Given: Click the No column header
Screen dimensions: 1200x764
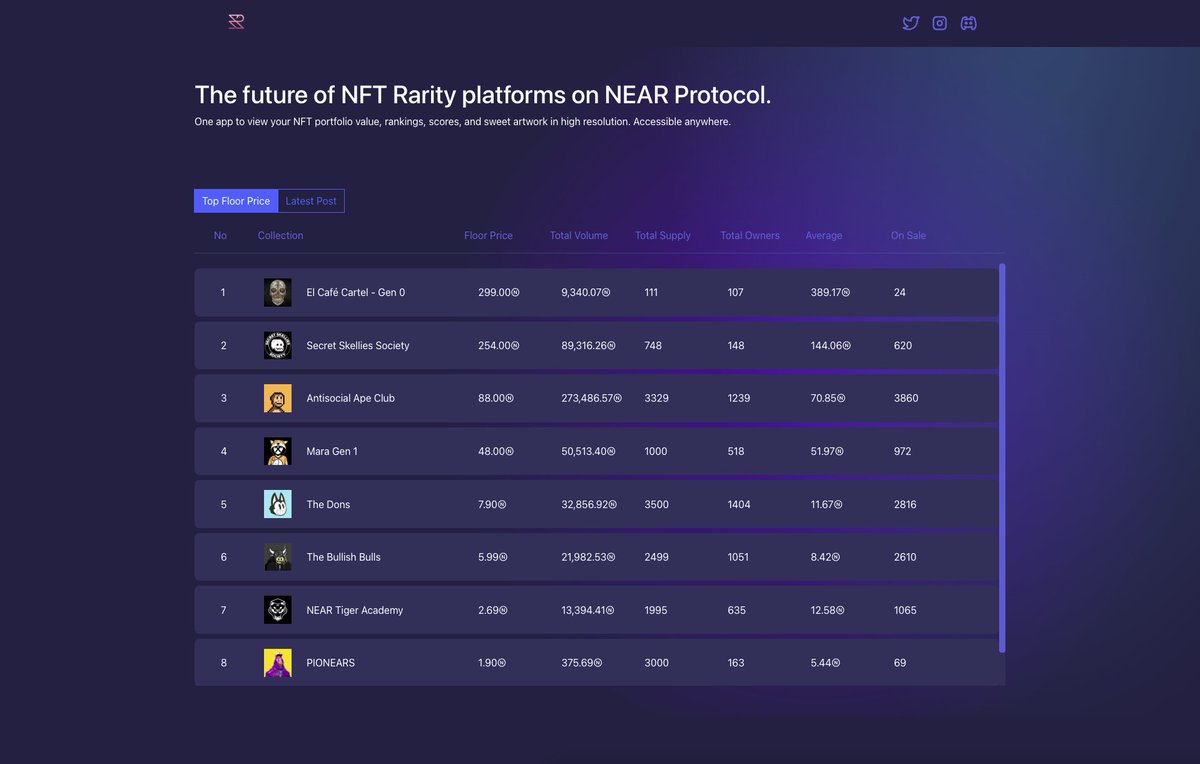Looking at the screenshot, I should [220, 236].
